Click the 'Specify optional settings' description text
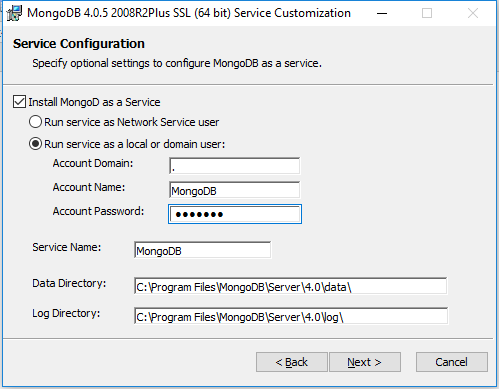Image resolution: width=499 pixels, height=389 pixels. (177, 63)
